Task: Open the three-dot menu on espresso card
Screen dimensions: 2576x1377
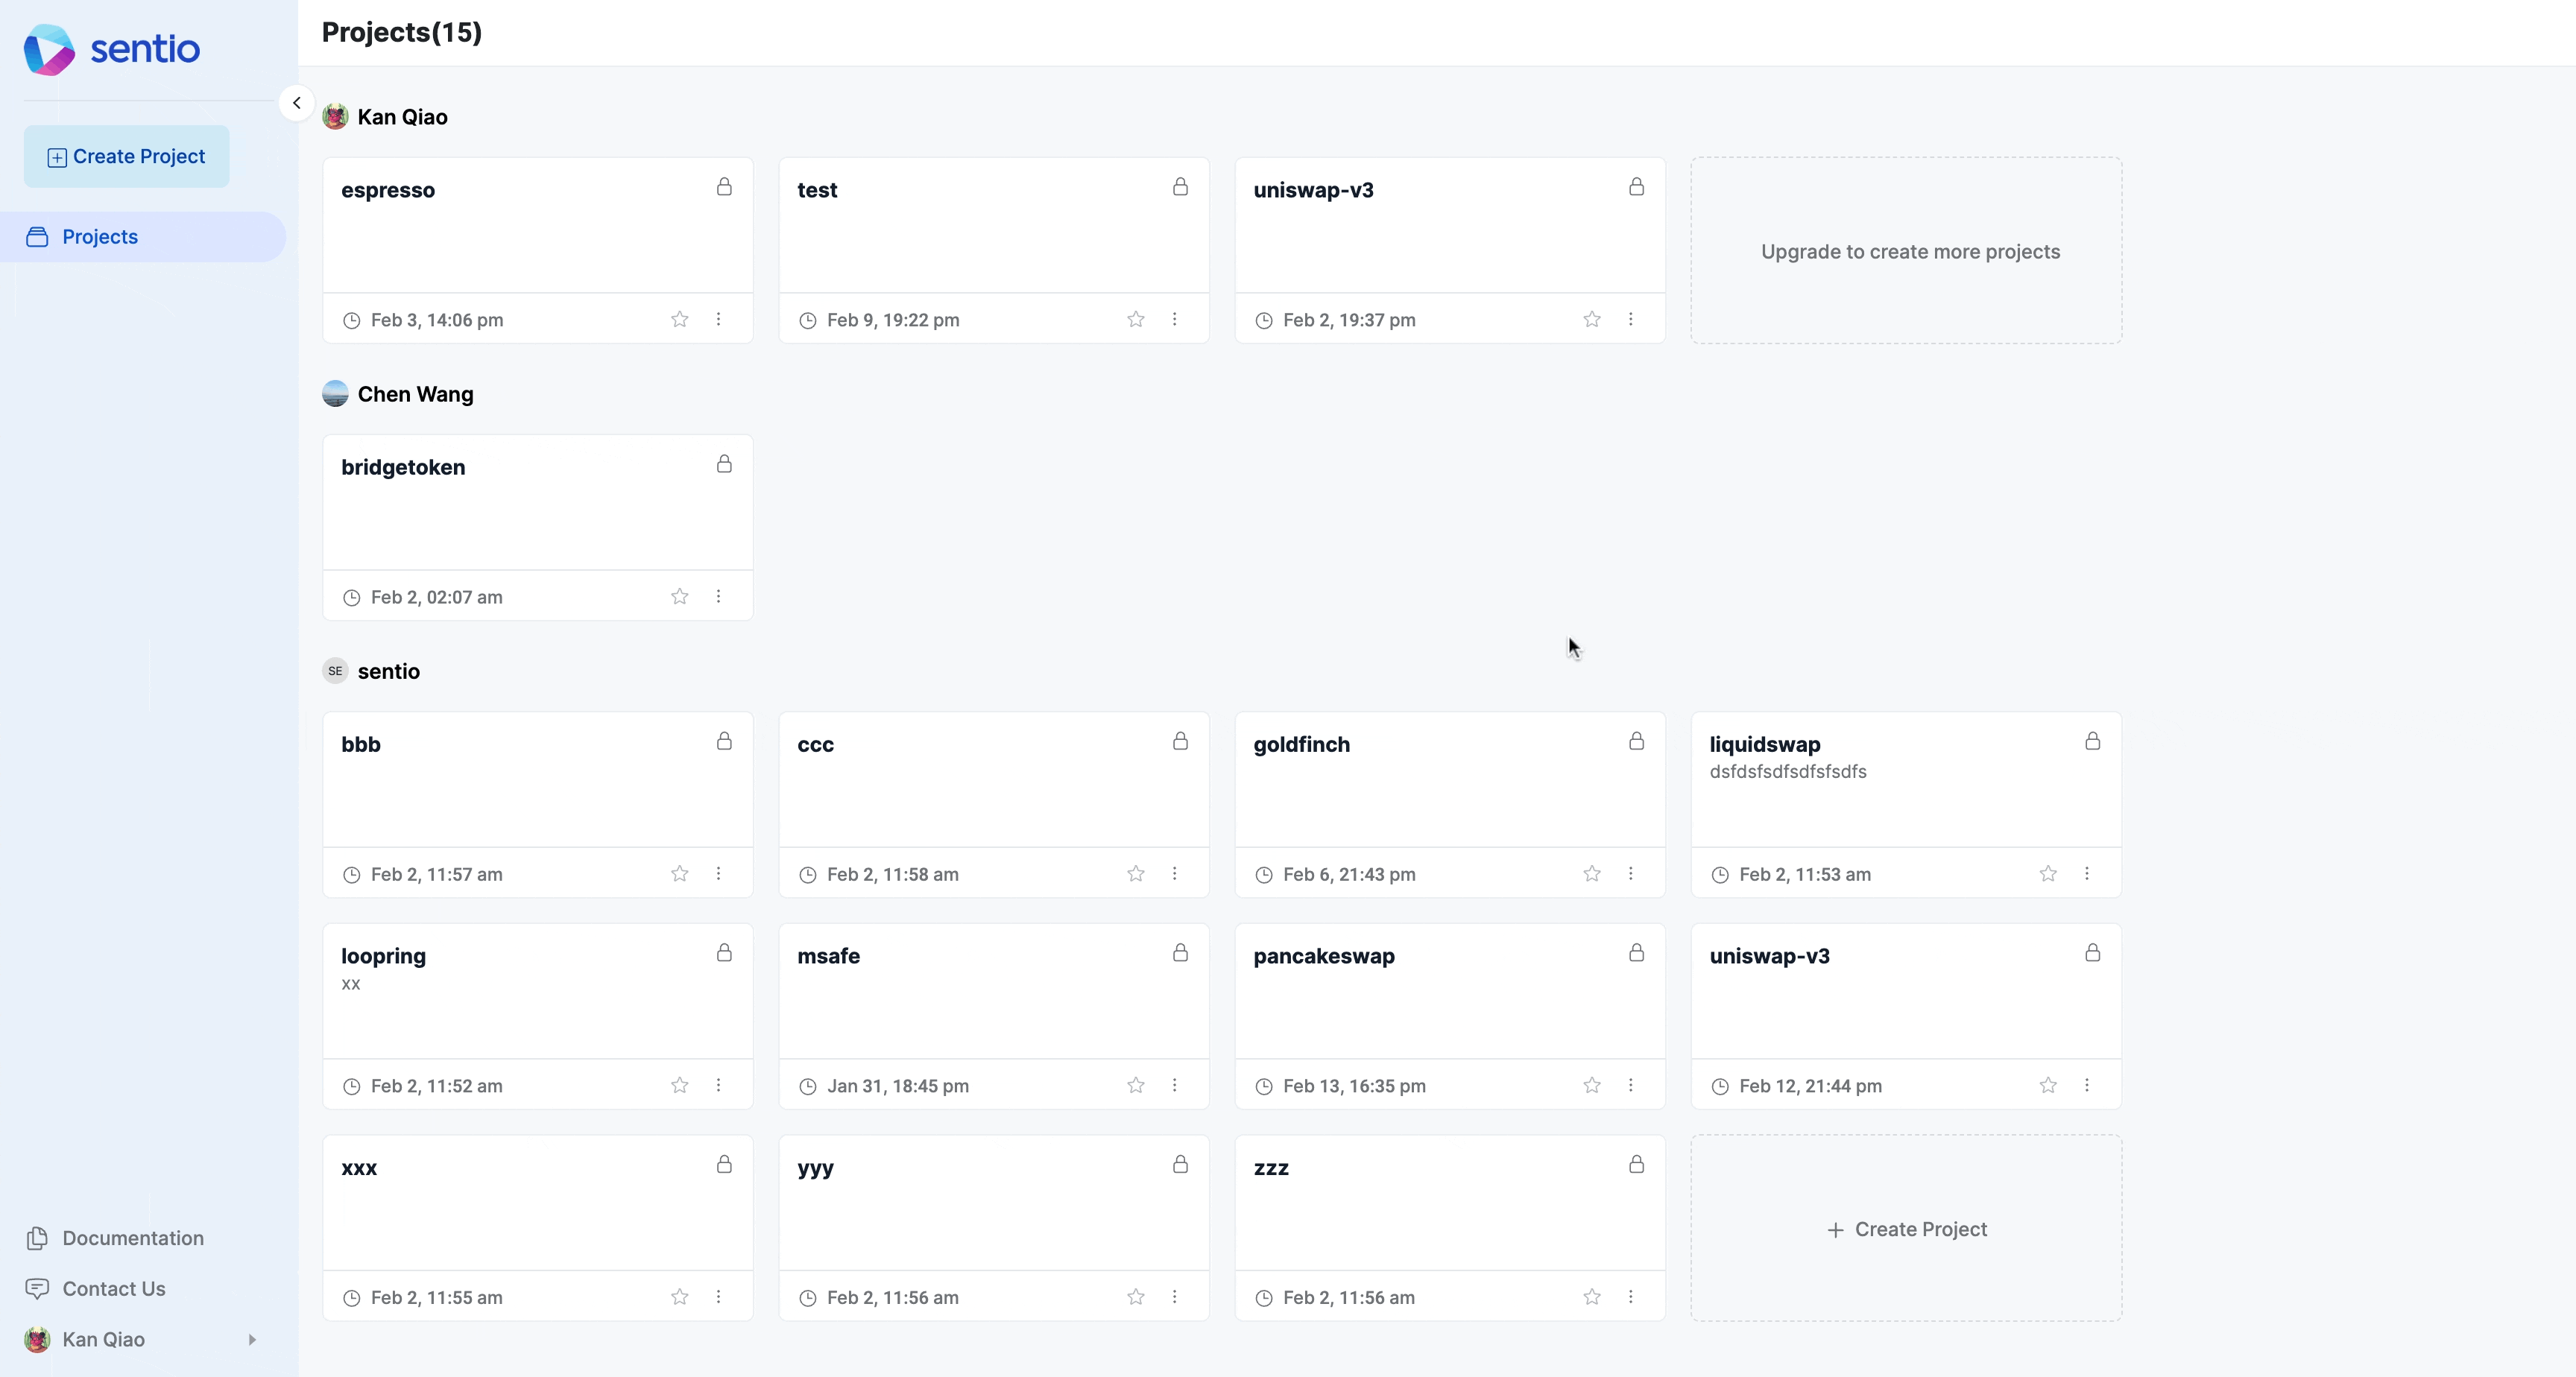Action: pos(718,320)
